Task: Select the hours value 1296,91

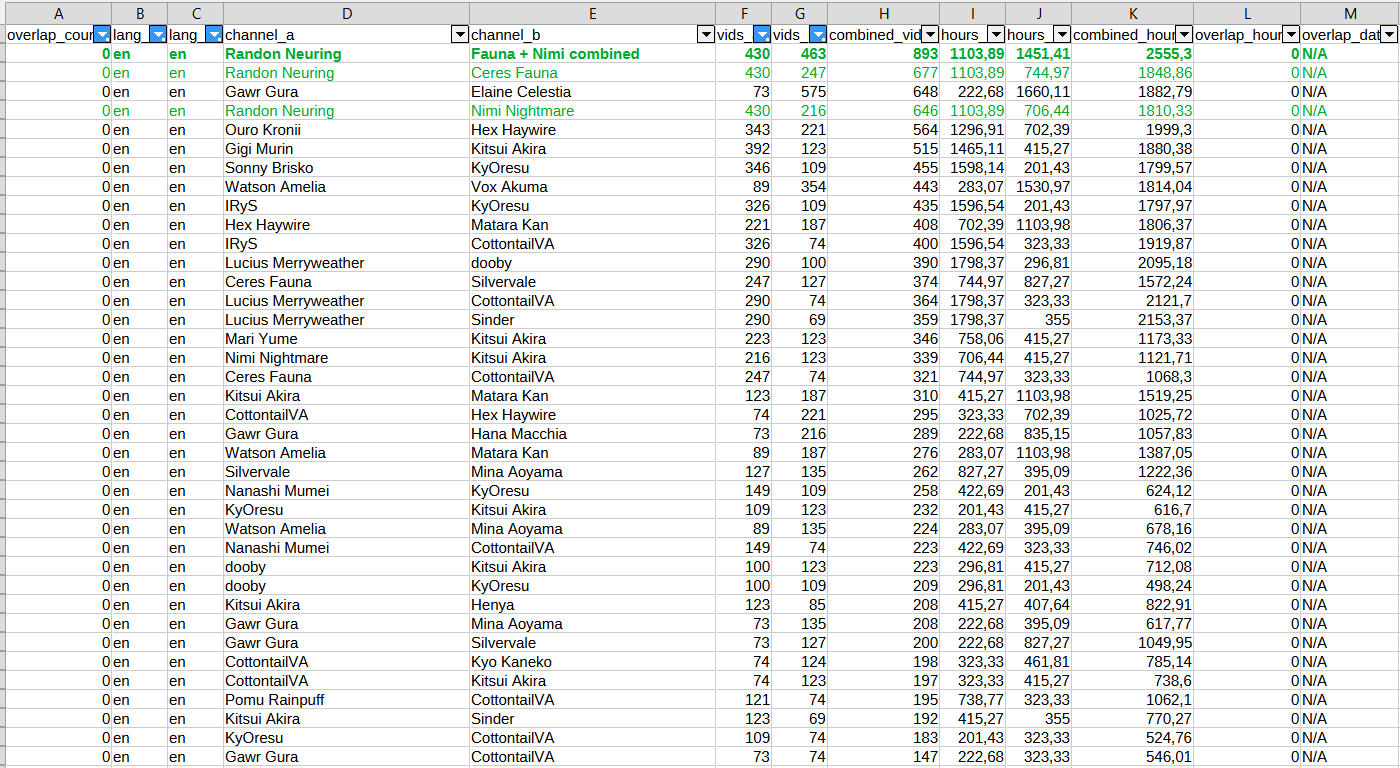Action: (973, 130)
